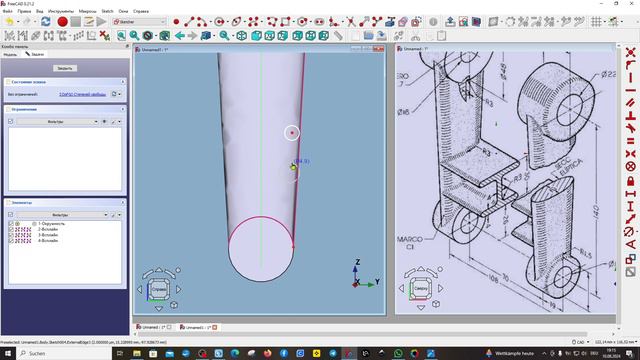Collapse the solver messages panel

[122, 82]
